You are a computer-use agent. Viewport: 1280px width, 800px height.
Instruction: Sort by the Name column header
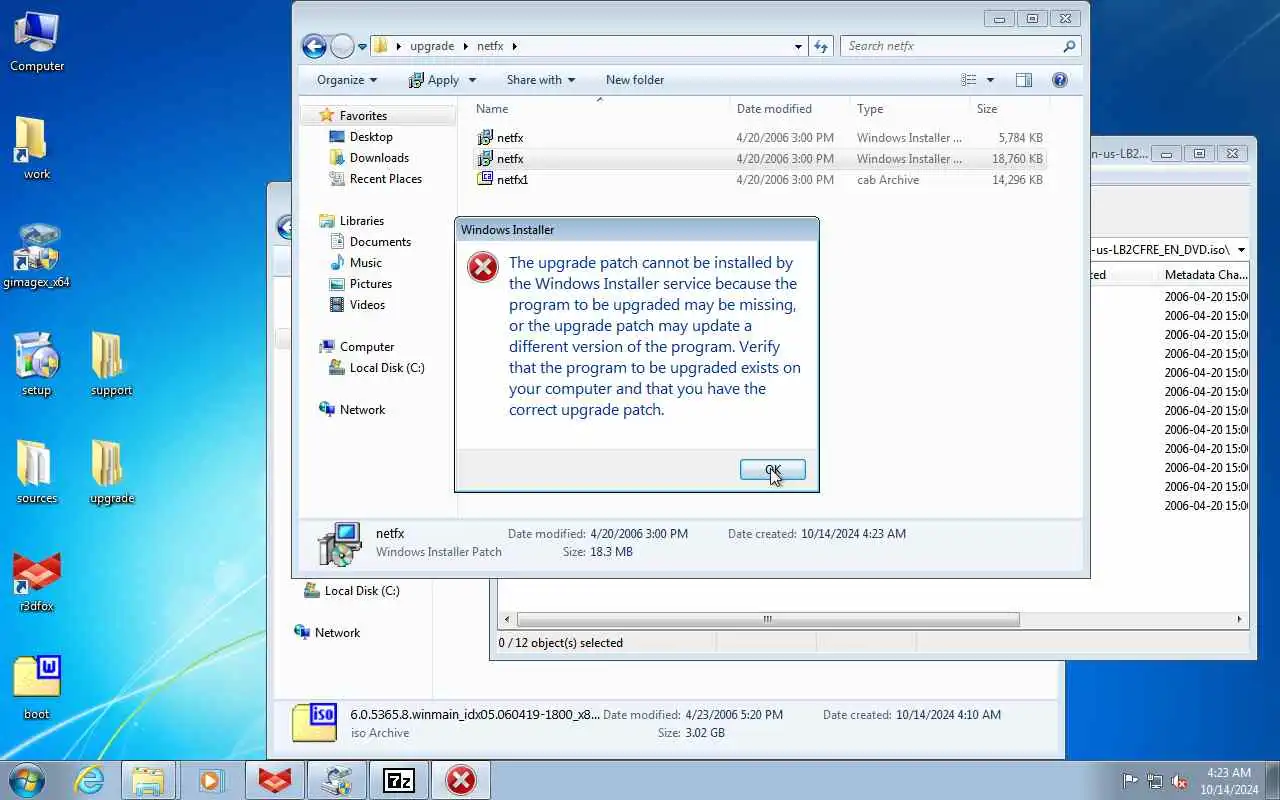click(x=599, y=109)
